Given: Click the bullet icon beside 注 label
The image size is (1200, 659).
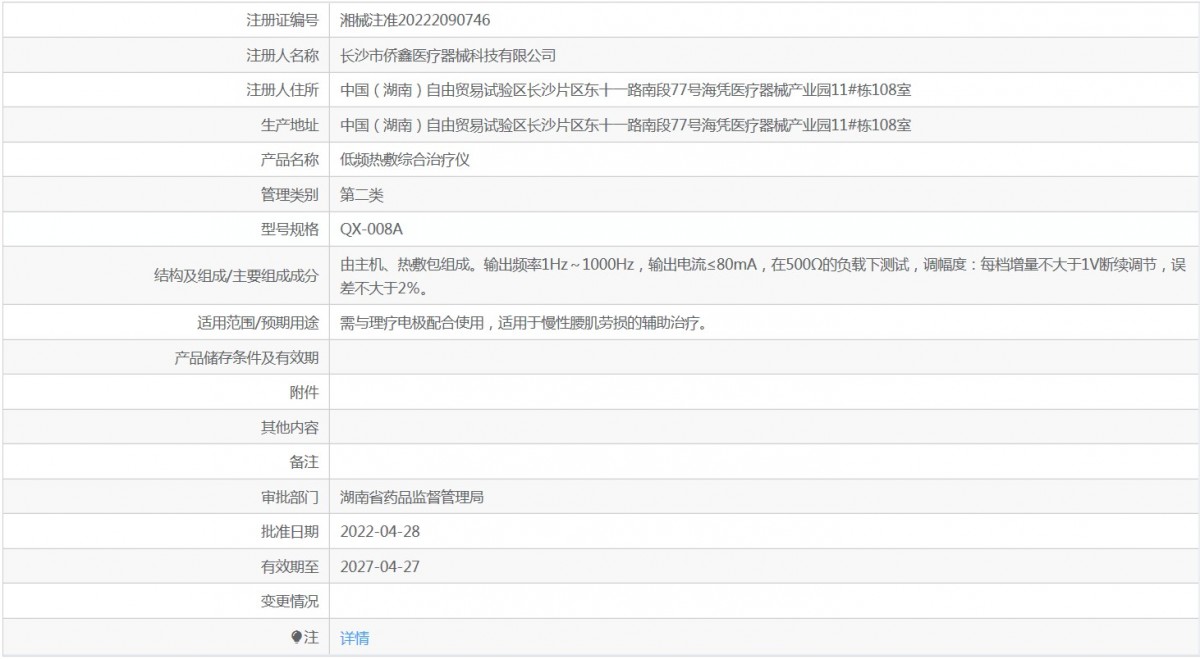Looking at the screenshot, I should pos(296,637).
